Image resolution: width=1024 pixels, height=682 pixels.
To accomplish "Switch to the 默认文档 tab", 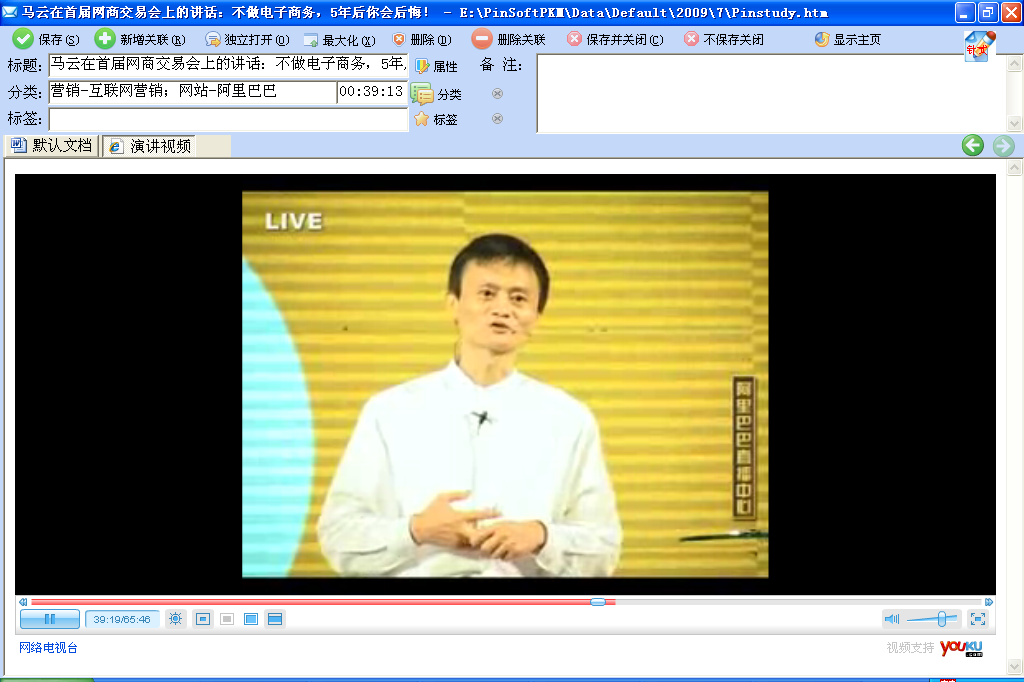I will pyautogui.click(x=51, y=146).
